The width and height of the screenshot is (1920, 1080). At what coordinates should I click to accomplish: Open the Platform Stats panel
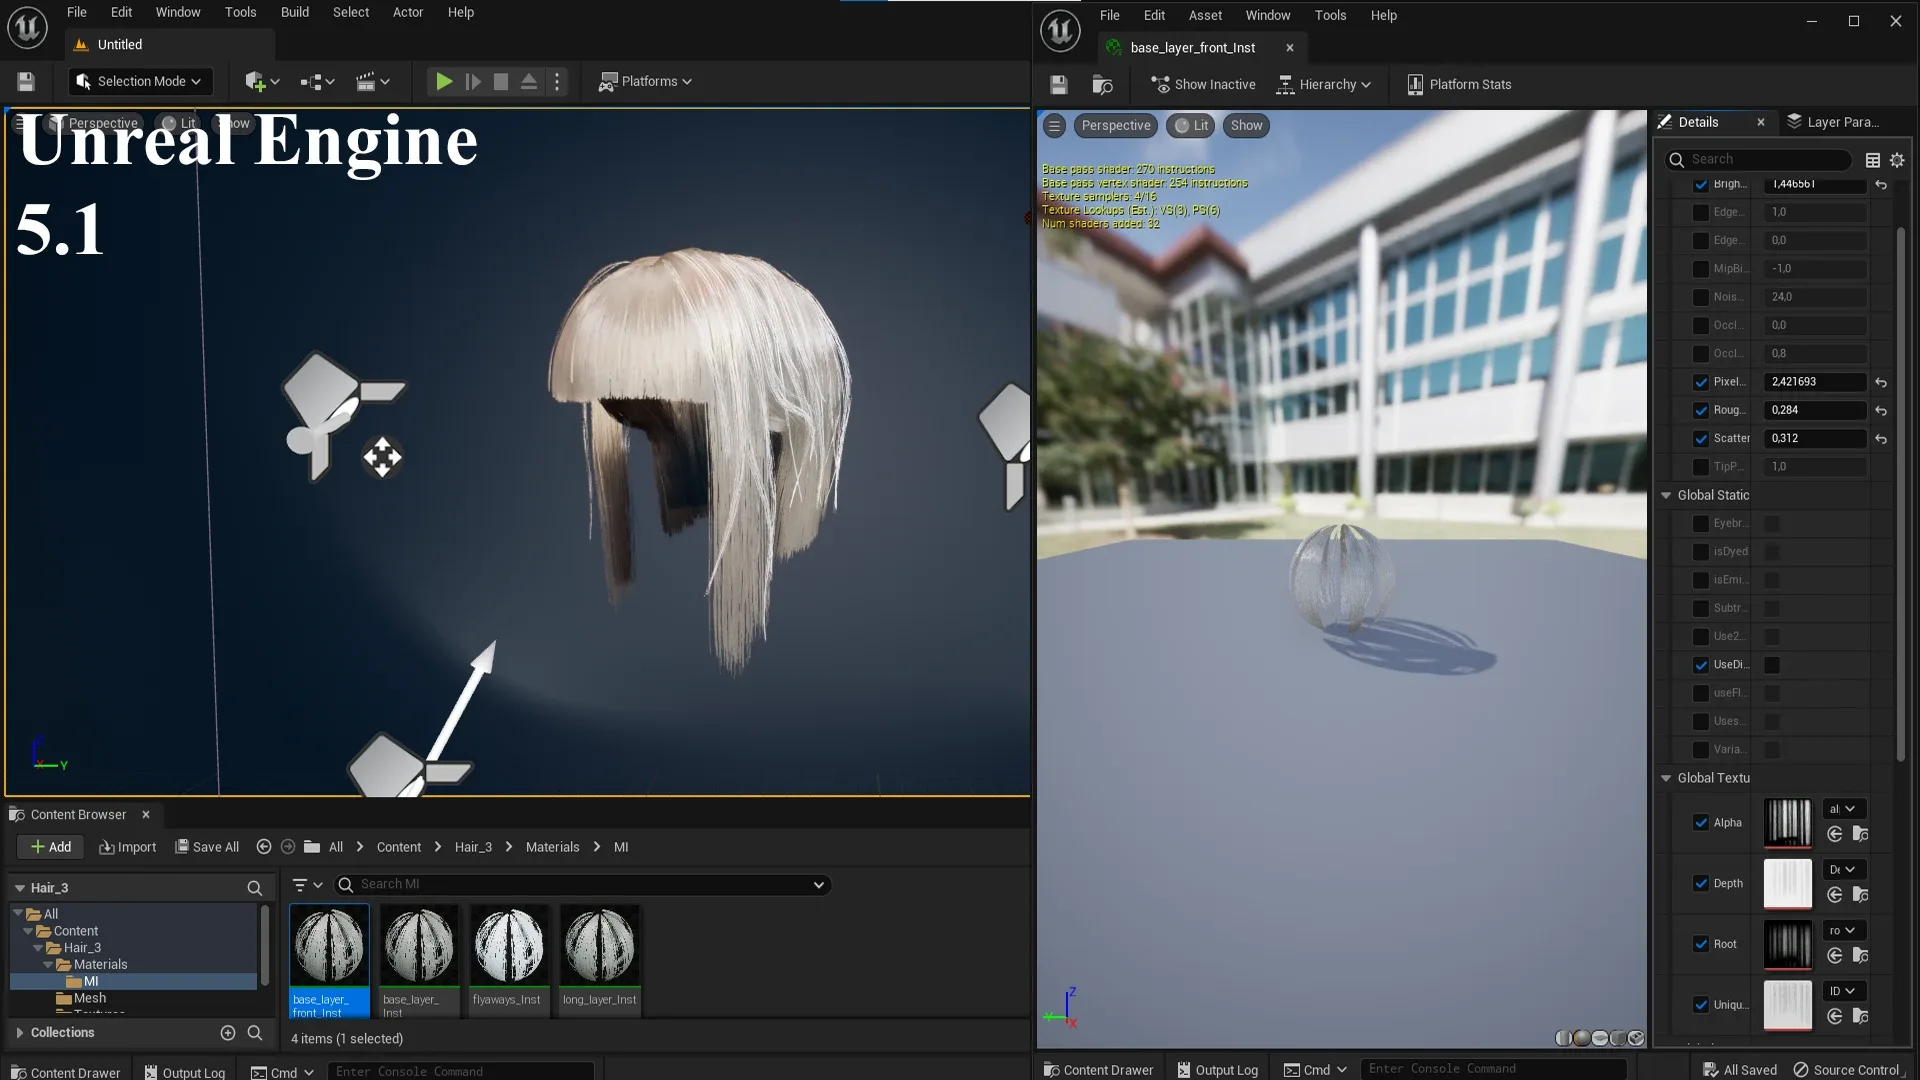click(1459, 84)
